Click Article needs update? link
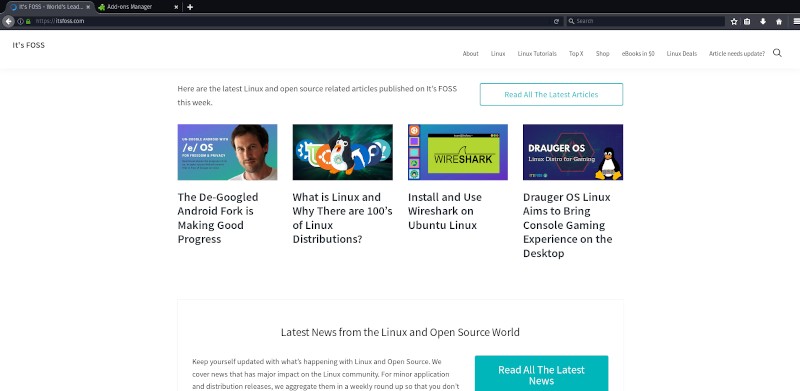Image resolution: width=800 pixels, height=391 pixels. 737,54
